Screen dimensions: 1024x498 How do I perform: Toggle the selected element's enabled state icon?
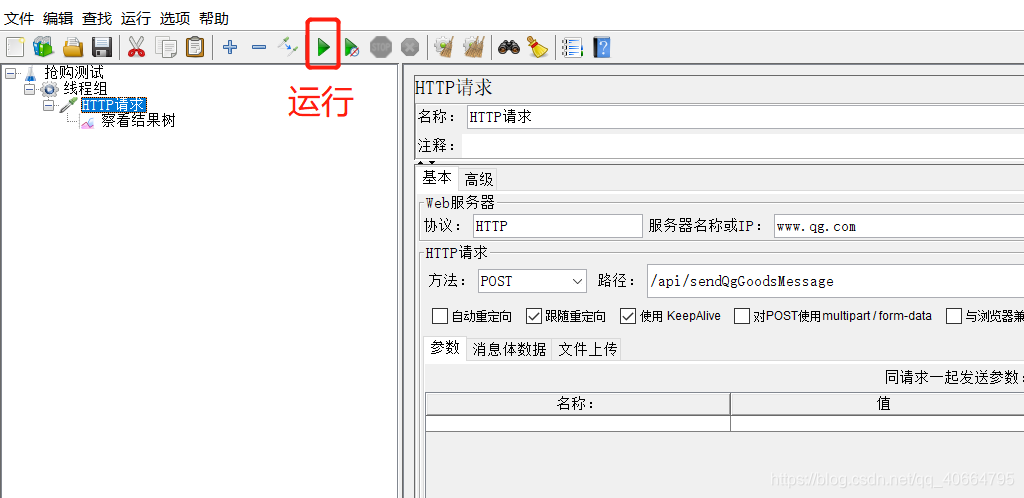[287, 47]
